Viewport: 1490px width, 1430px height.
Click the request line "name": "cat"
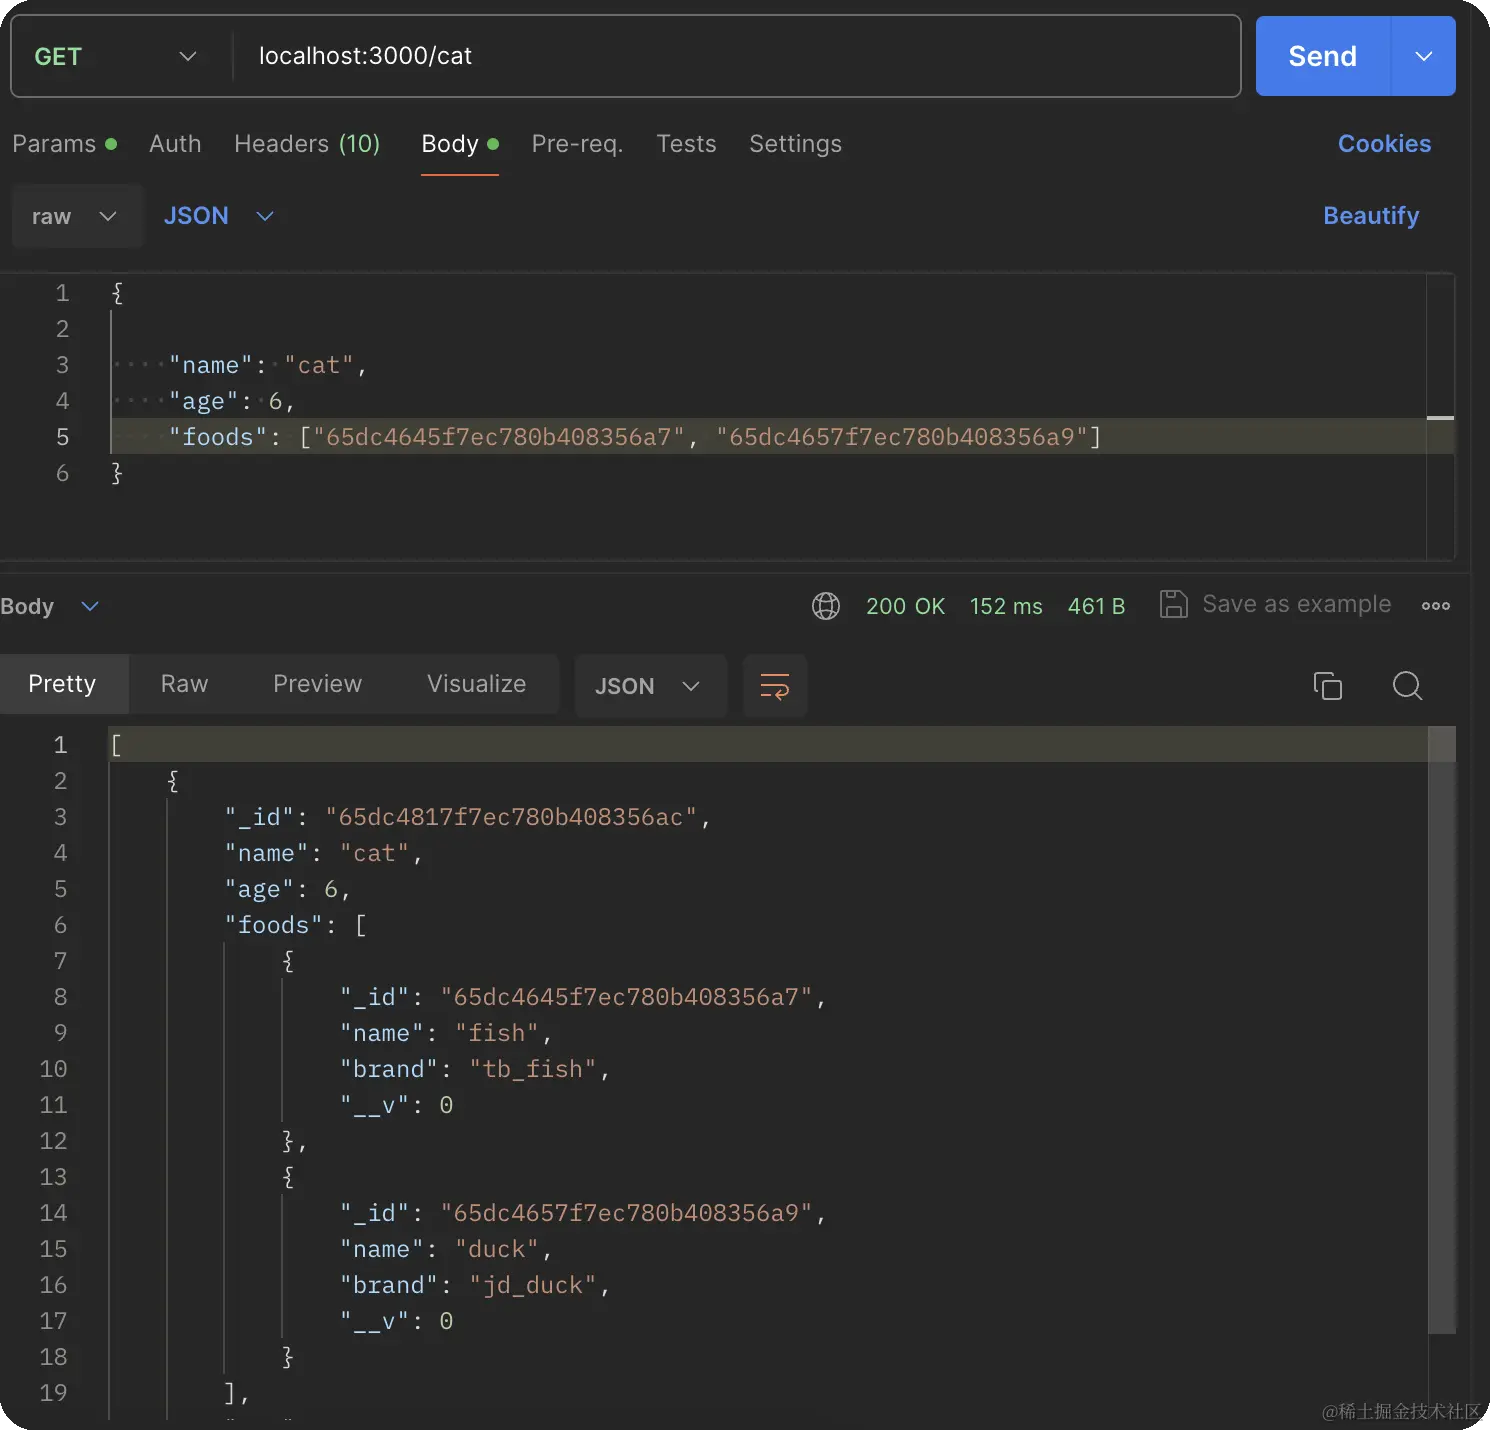[268, 365]
